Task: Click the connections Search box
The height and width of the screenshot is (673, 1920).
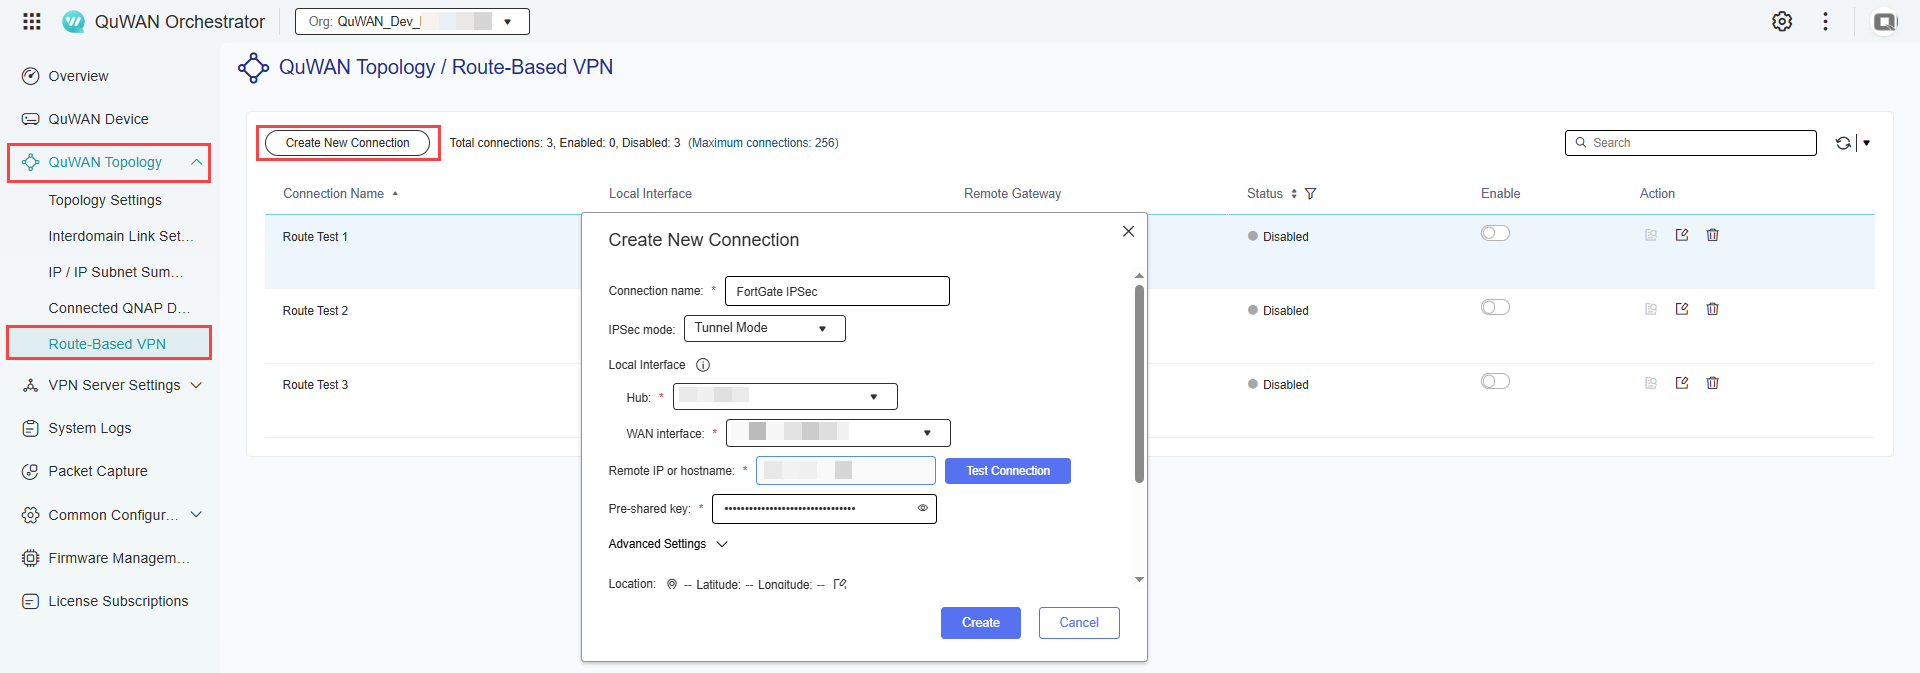Action: point(1691,143)
